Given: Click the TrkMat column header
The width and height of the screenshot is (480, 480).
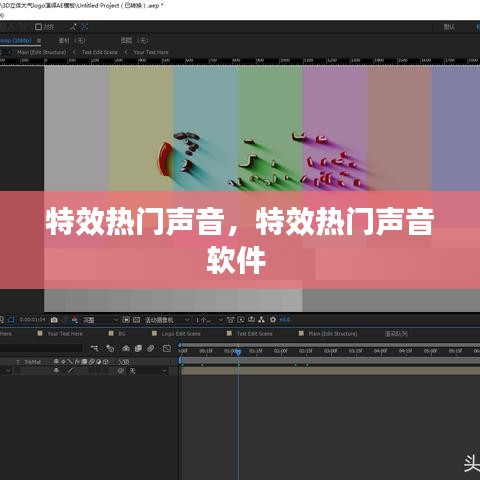Looking at the screenshot, I should (33, 362).
